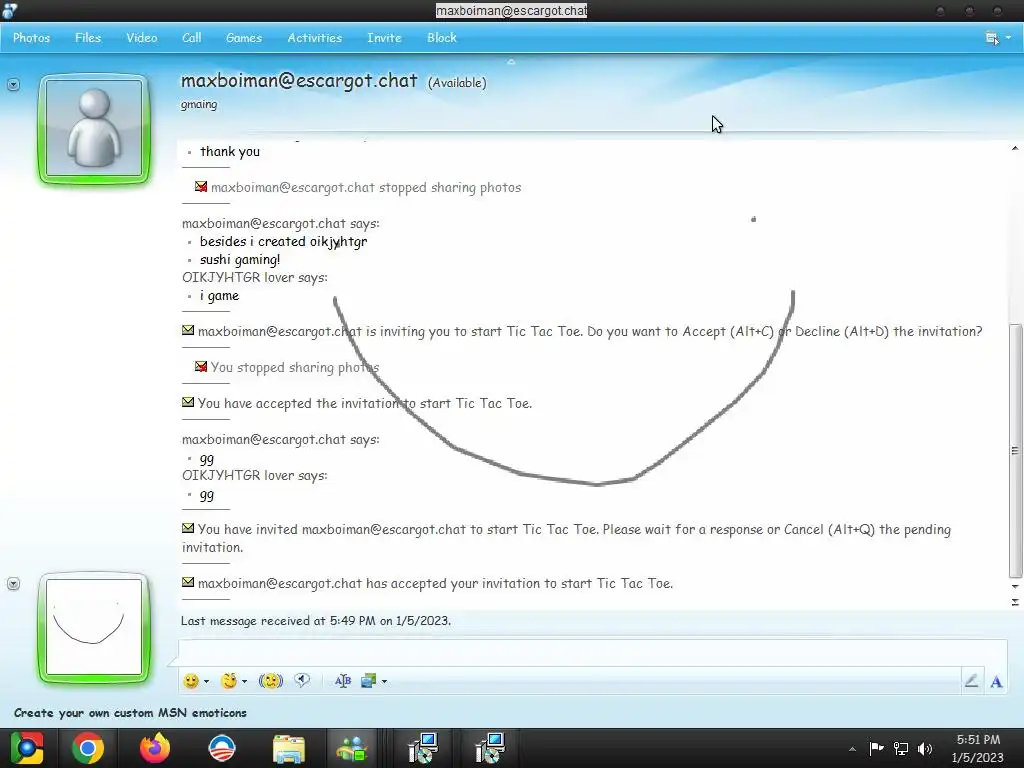Click the conversation scrollbar thumb
1024x768 pixels.
(1015, 451)
